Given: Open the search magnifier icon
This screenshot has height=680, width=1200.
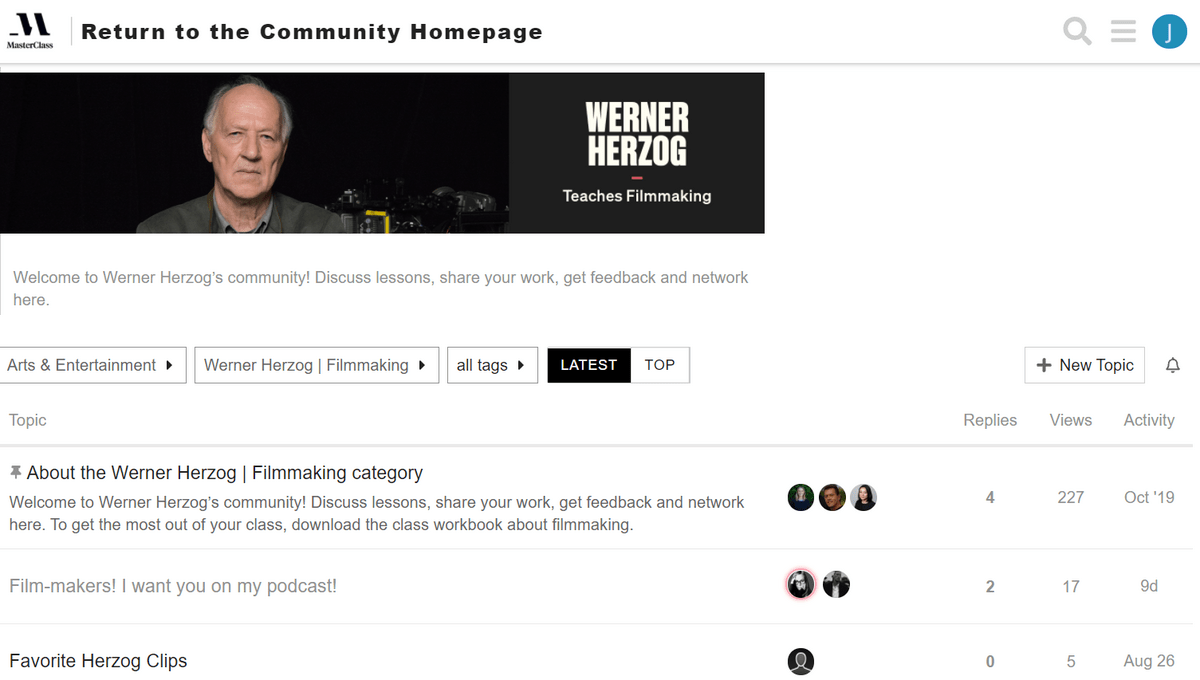Looking at the screenshot, I should 1077,32.
